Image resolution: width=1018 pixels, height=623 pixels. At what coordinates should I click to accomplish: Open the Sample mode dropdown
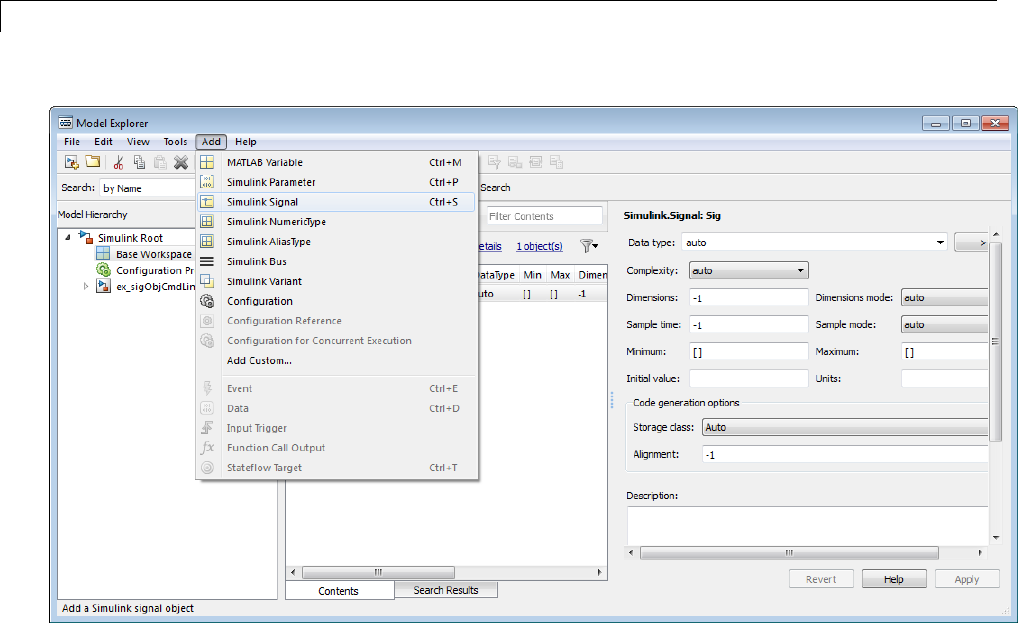click(x=945, y=324)
